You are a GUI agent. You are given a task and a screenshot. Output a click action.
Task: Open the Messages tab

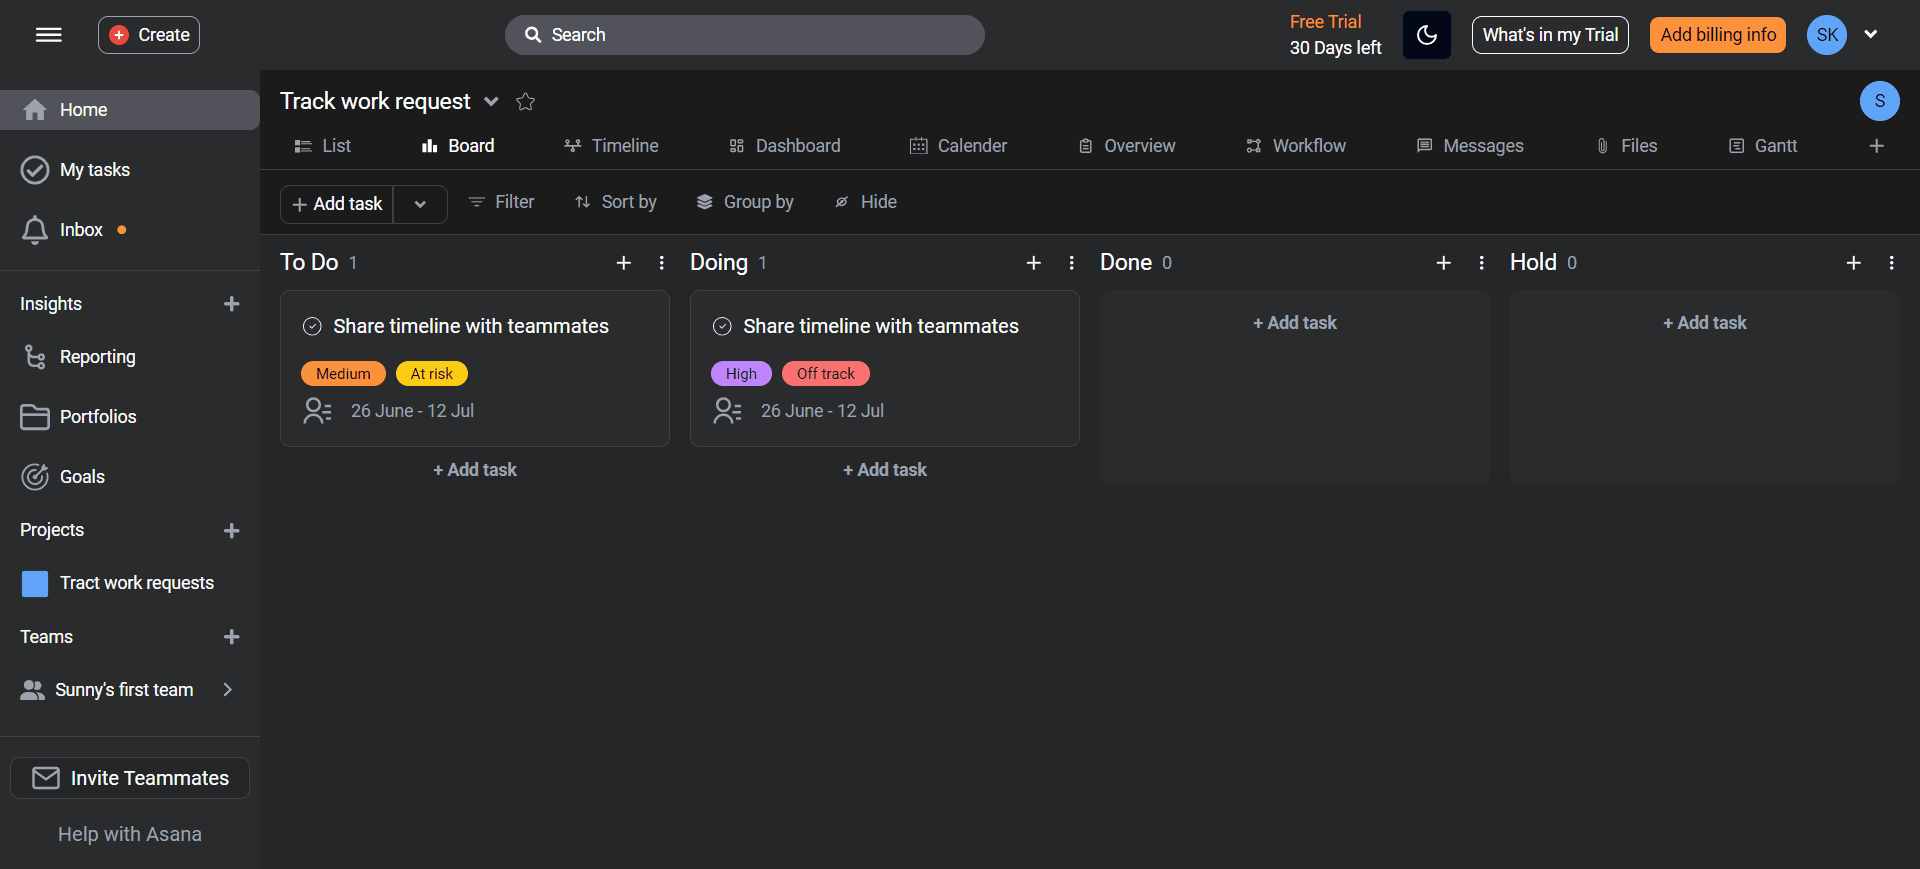[x=1470, y=146]
